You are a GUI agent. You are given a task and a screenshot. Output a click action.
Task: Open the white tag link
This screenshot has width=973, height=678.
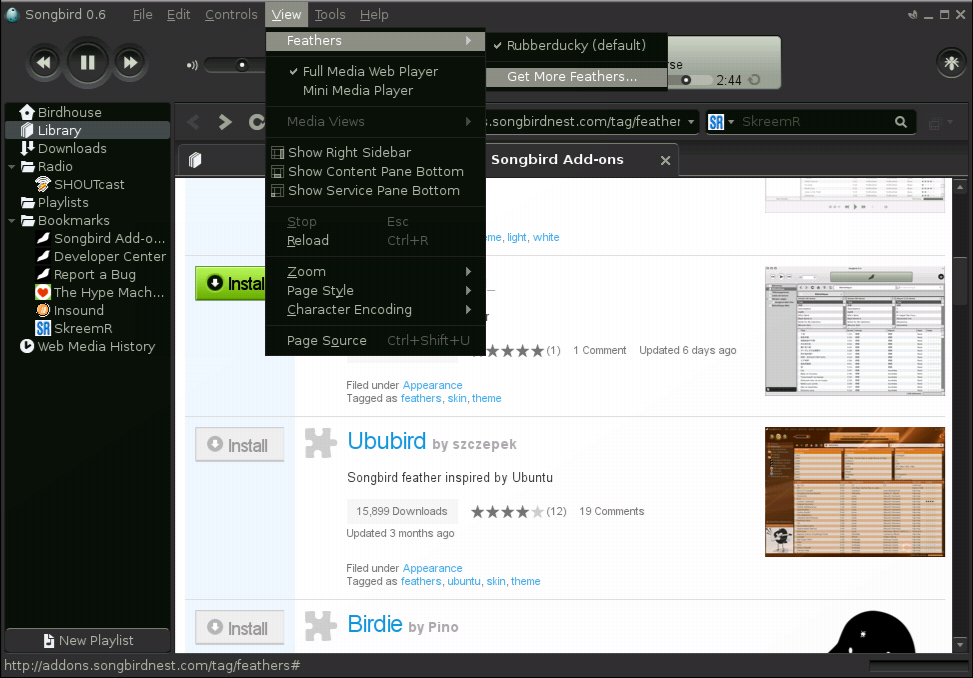(546, 237)
